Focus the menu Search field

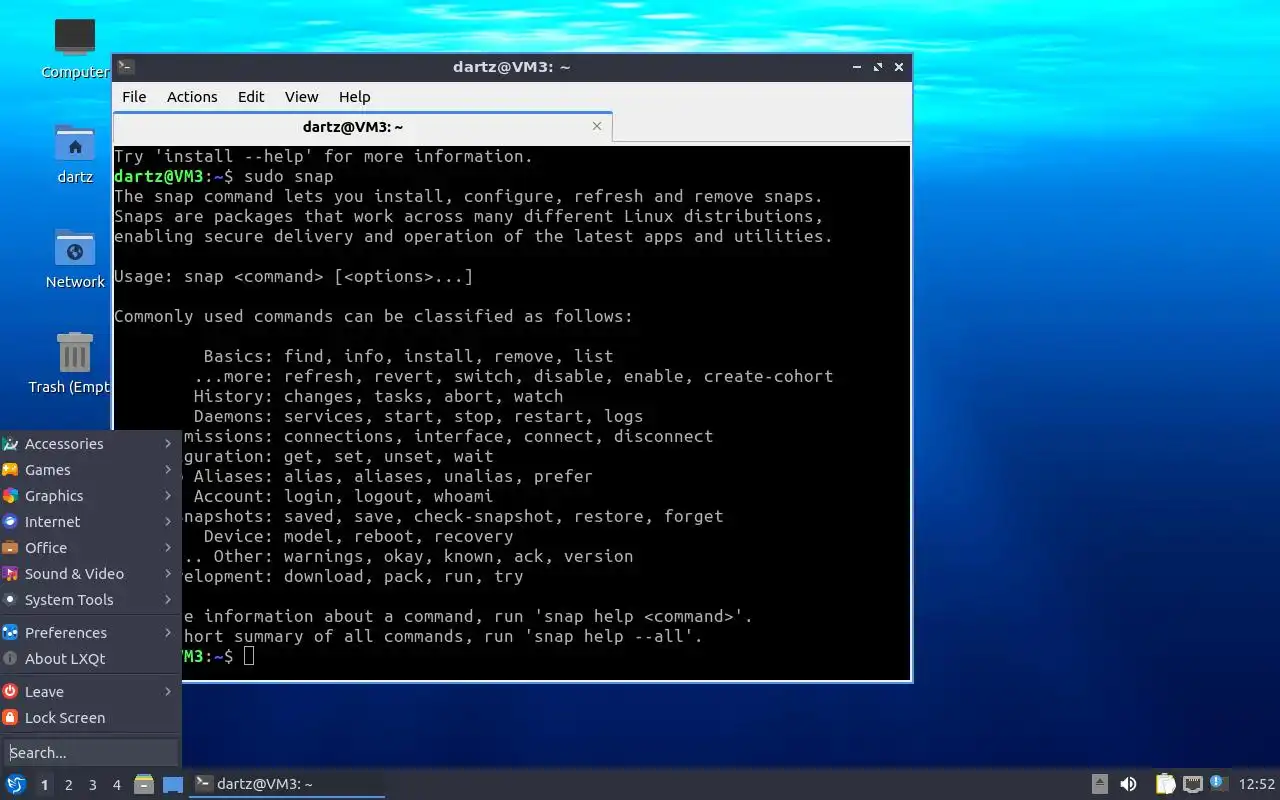91,752
